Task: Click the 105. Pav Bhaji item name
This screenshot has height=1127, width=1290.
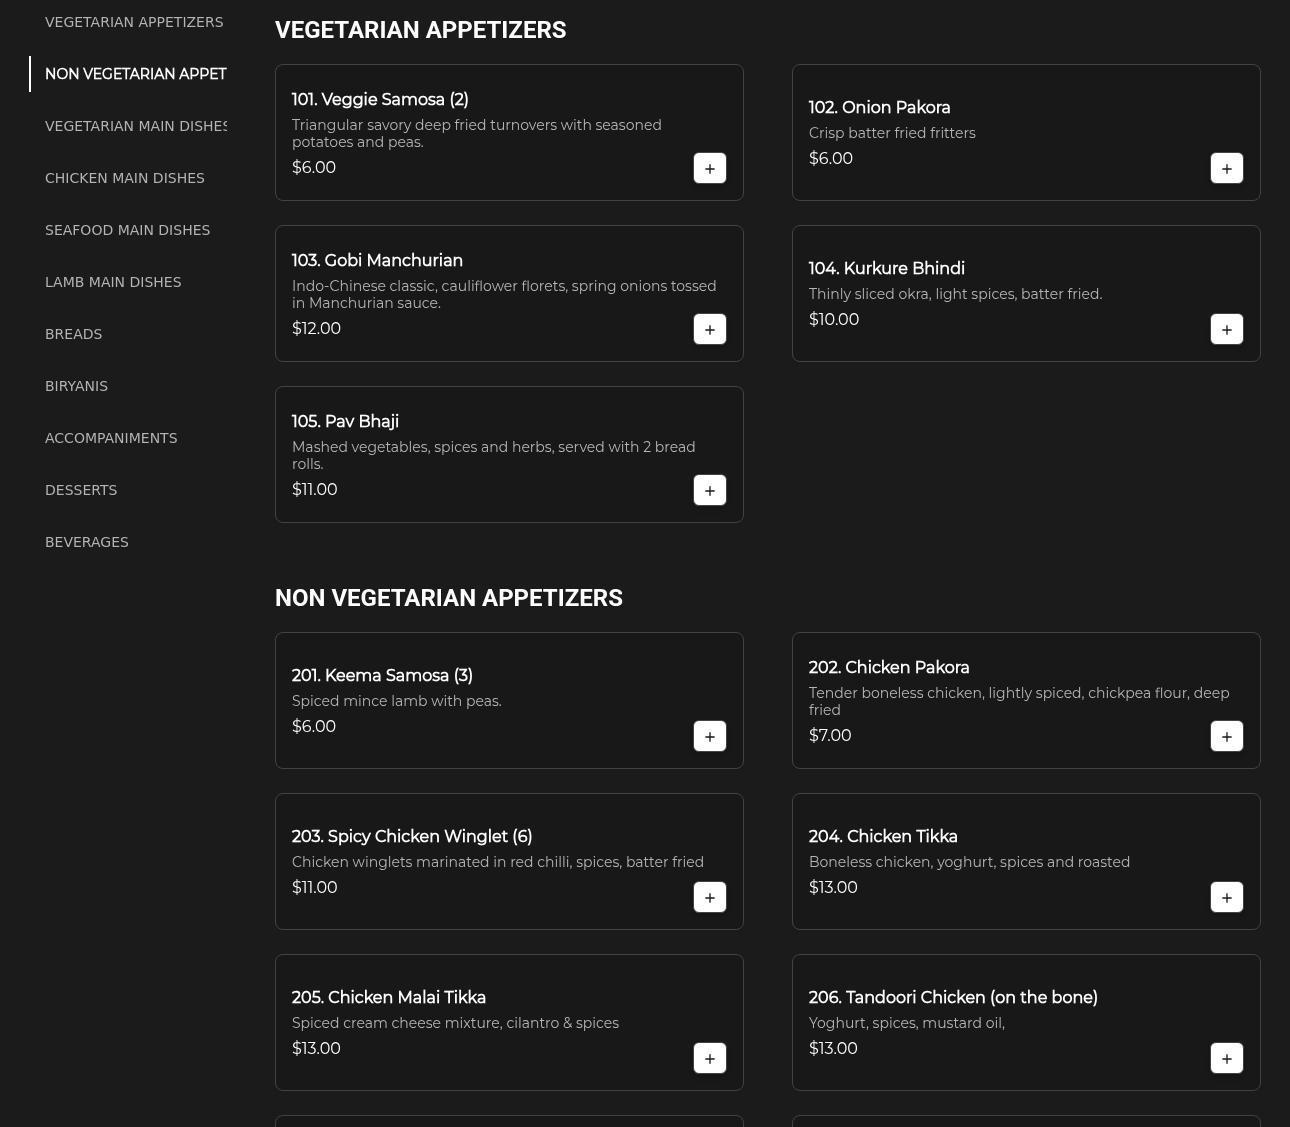Action: [x=345, y=422]
